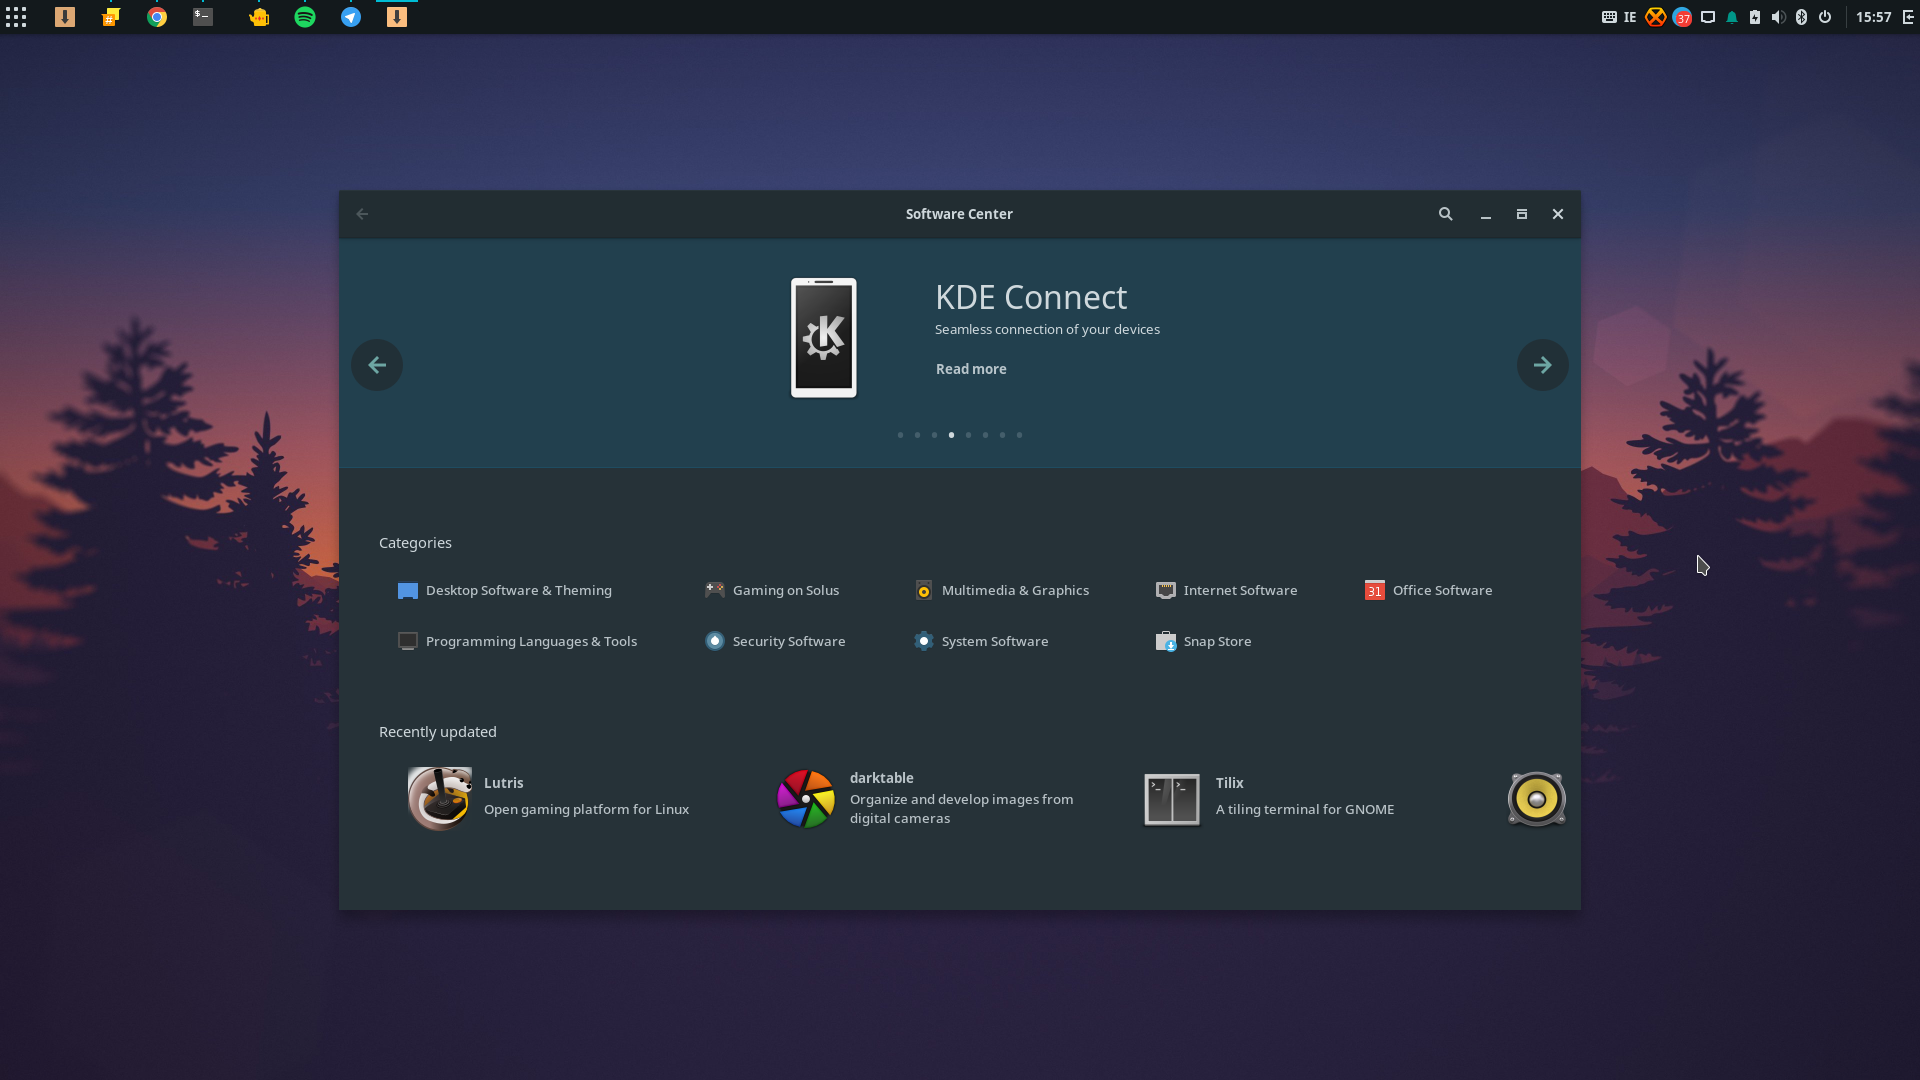Screen dimensions: 1920x1080
Task: Maximize the Software Center window
Action: [x=1522, y=214]
